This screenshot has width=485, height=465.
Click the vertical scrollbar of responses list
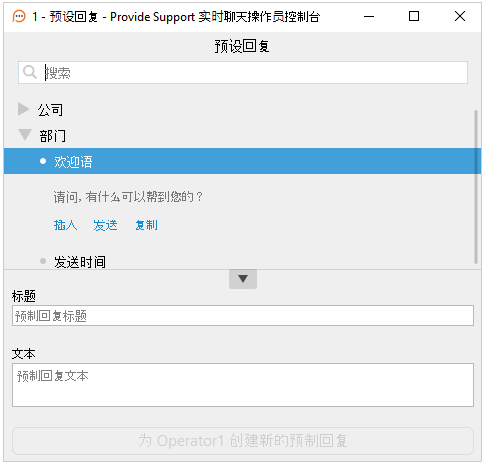point(476,187)
